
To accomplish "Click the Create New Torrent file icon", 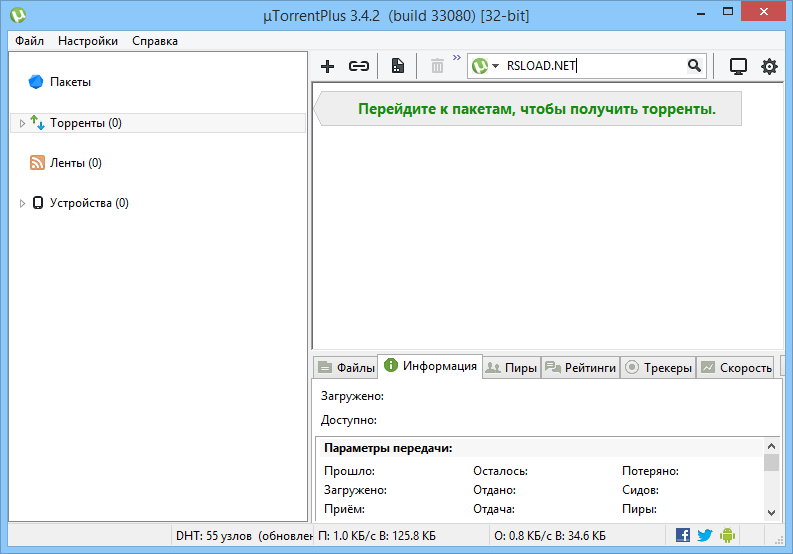I will pyautogui.click(x=398, y=66).
